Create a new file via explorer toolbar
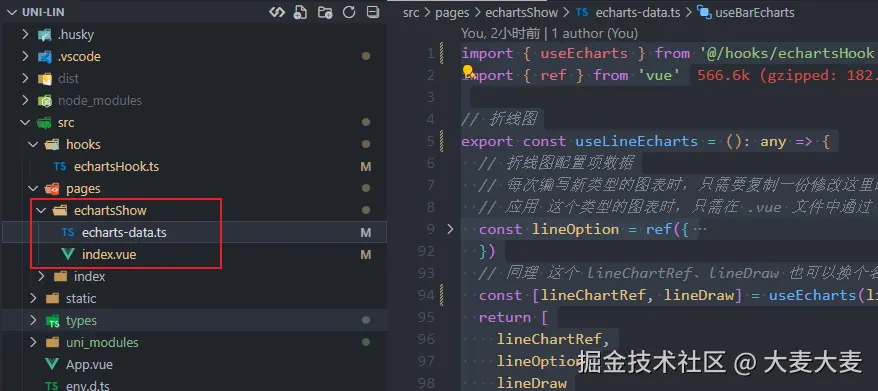Viewport: 878px width, 391px height. [x=301, y=12]
